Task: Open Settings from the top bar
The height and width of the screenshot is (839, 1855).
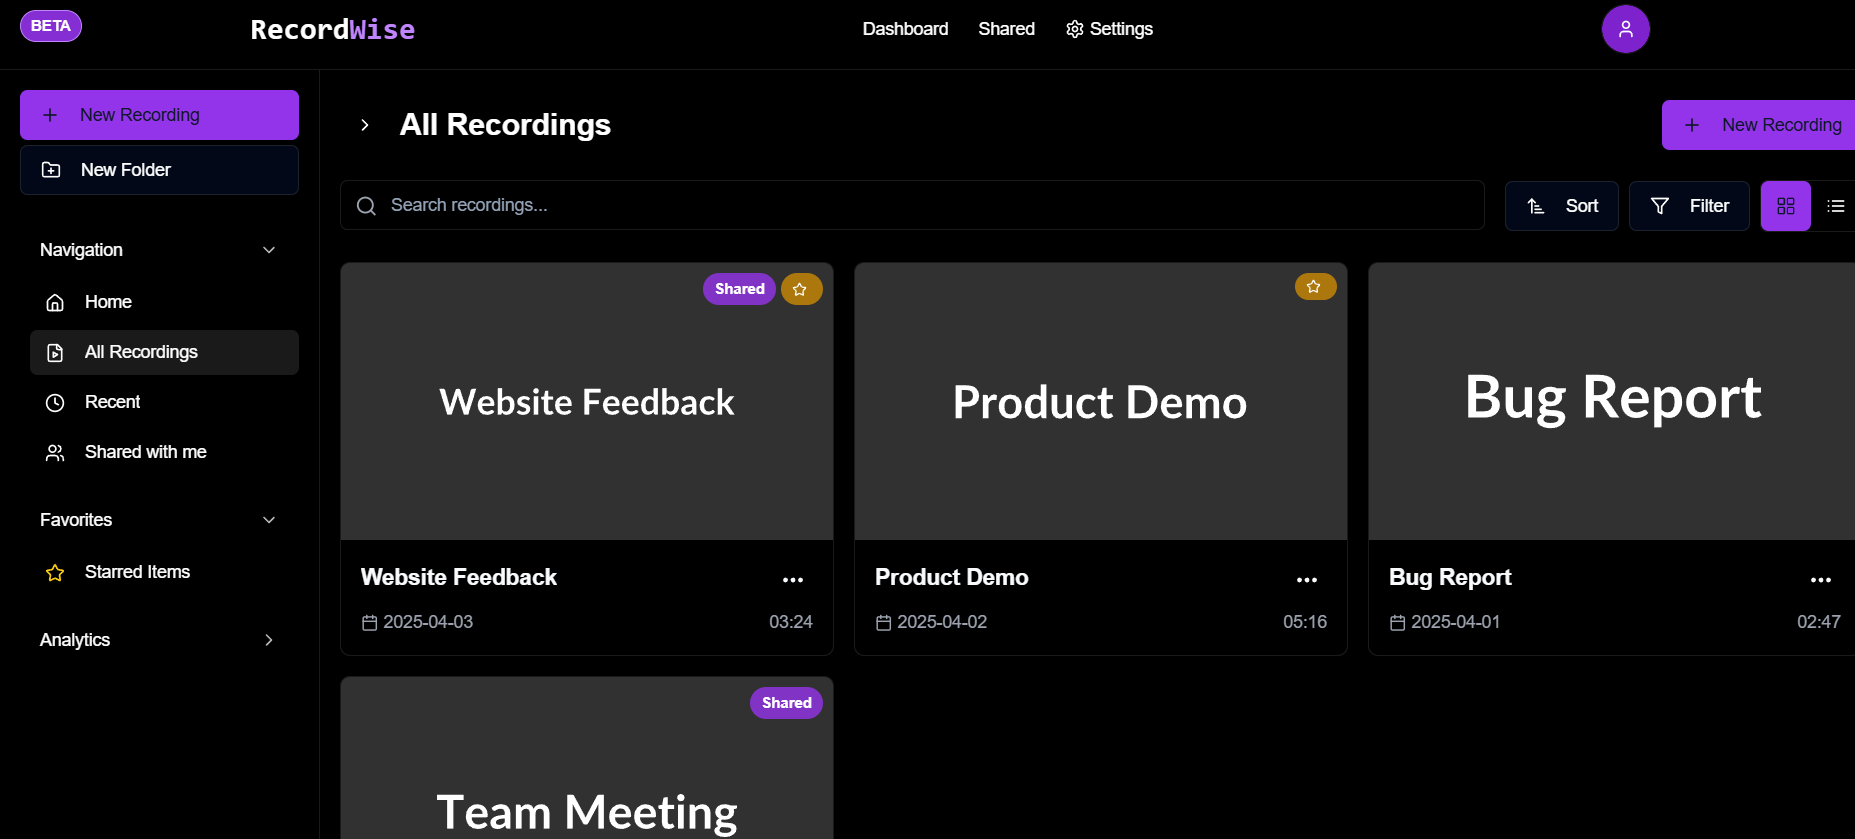Action: (x=1109, y=29)
